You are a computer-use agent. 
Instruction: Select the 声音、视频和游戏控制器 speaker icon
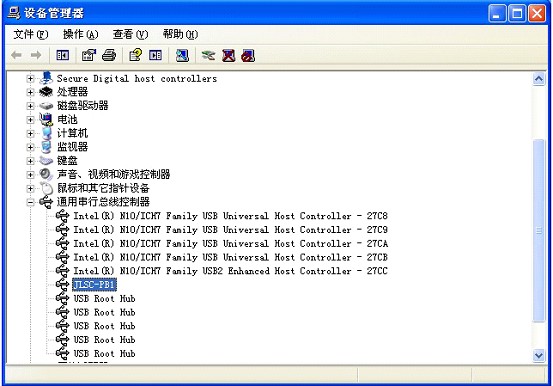tap(46, 174)
